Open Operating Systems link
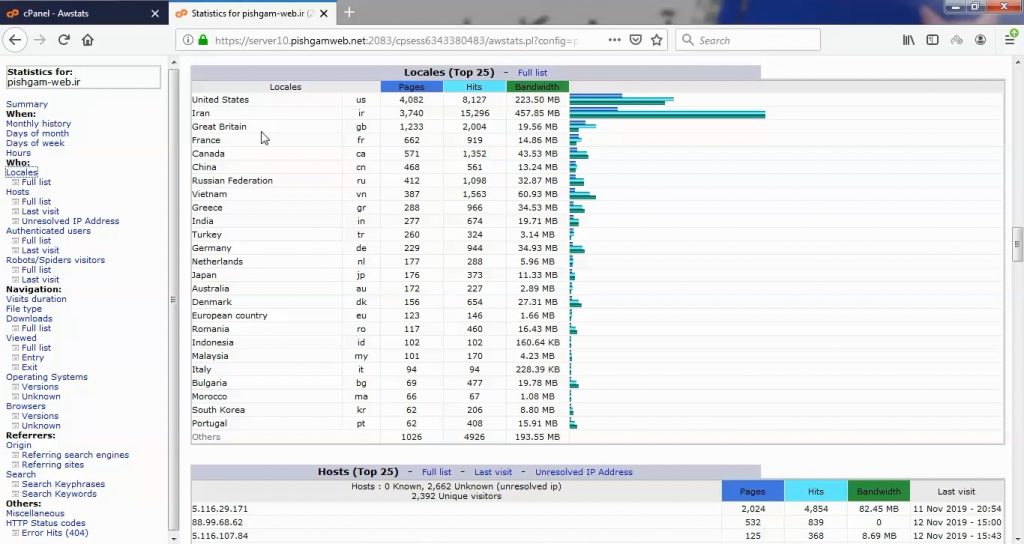Image resolution: width=1024 pixels, height=544 pixels. tap(46, 377)
